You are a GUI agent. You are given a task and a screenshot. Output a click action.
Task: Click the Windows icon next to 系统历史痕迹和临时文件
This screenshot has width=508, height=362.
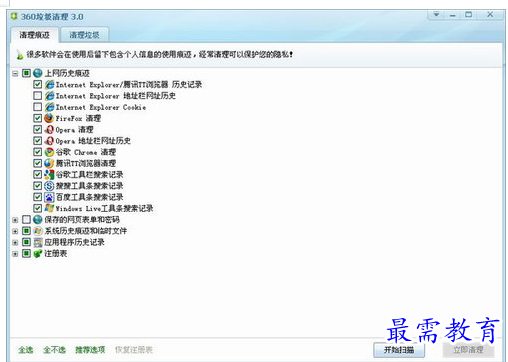(38, 231)
